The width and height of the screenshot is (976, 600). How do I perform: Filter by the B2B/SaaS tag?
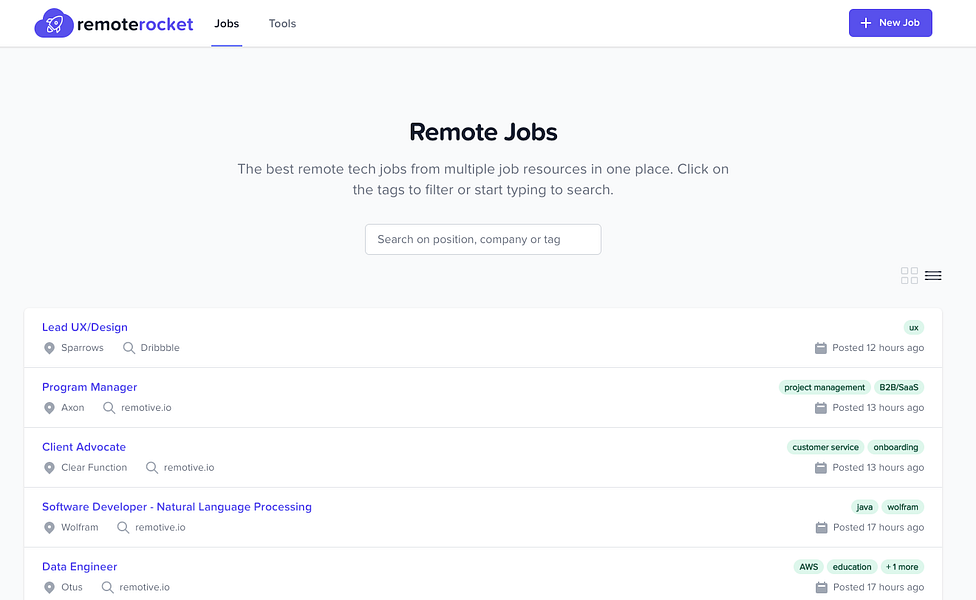[899, 387]
